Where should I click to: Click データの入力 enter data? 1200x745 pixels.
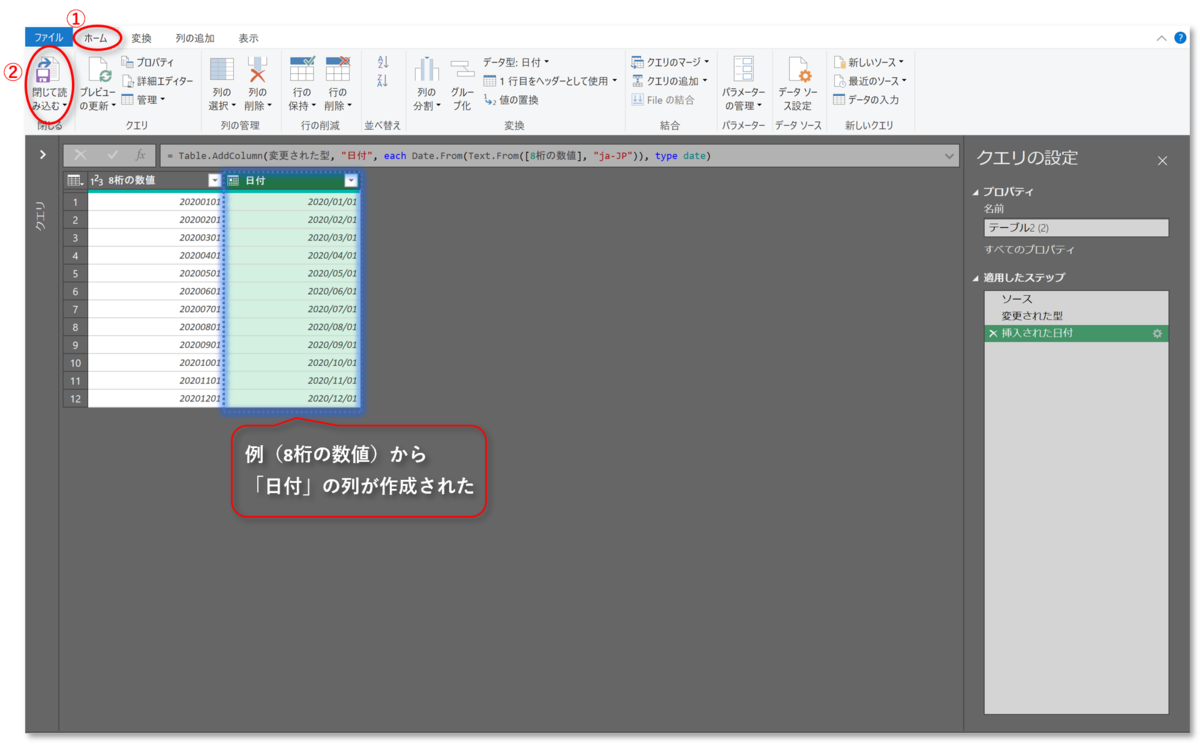coord(866,99)
